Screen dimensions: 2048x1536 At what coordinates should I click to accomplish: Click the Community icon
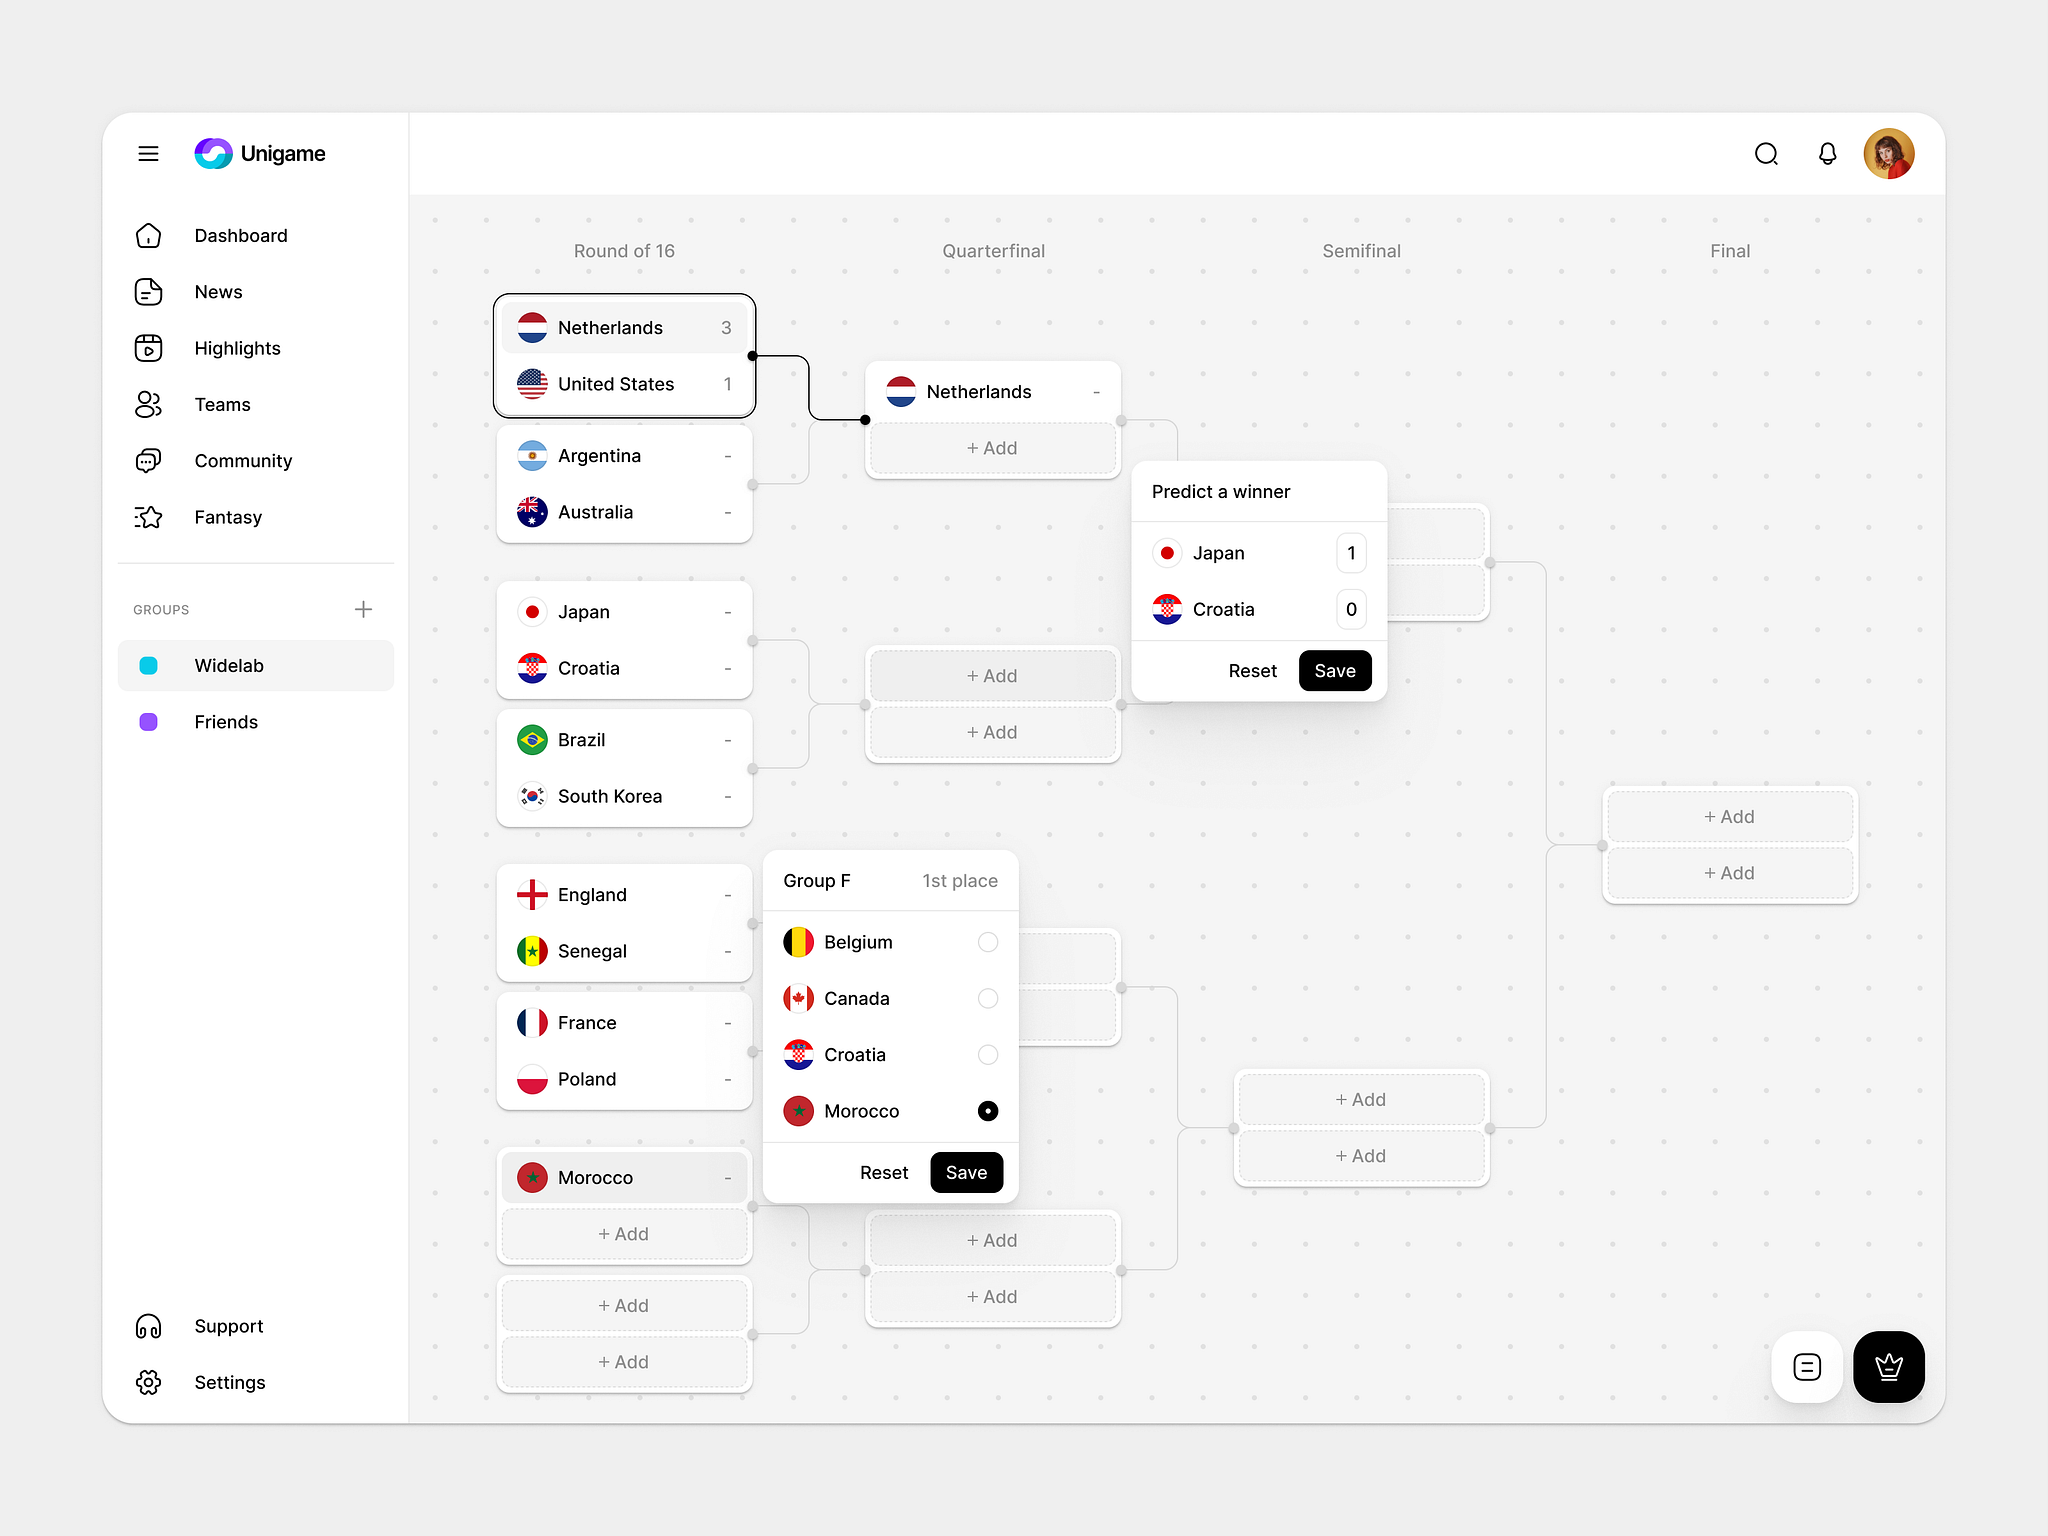(x=147, y=460)
